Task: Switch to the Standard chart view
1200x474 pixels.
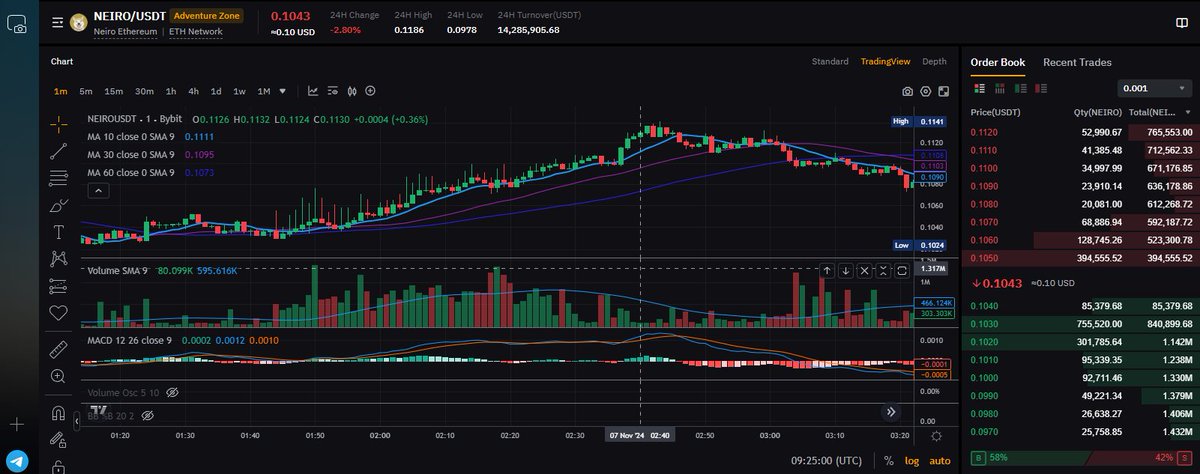Action: pyautogui.click(x=830, y=62)
